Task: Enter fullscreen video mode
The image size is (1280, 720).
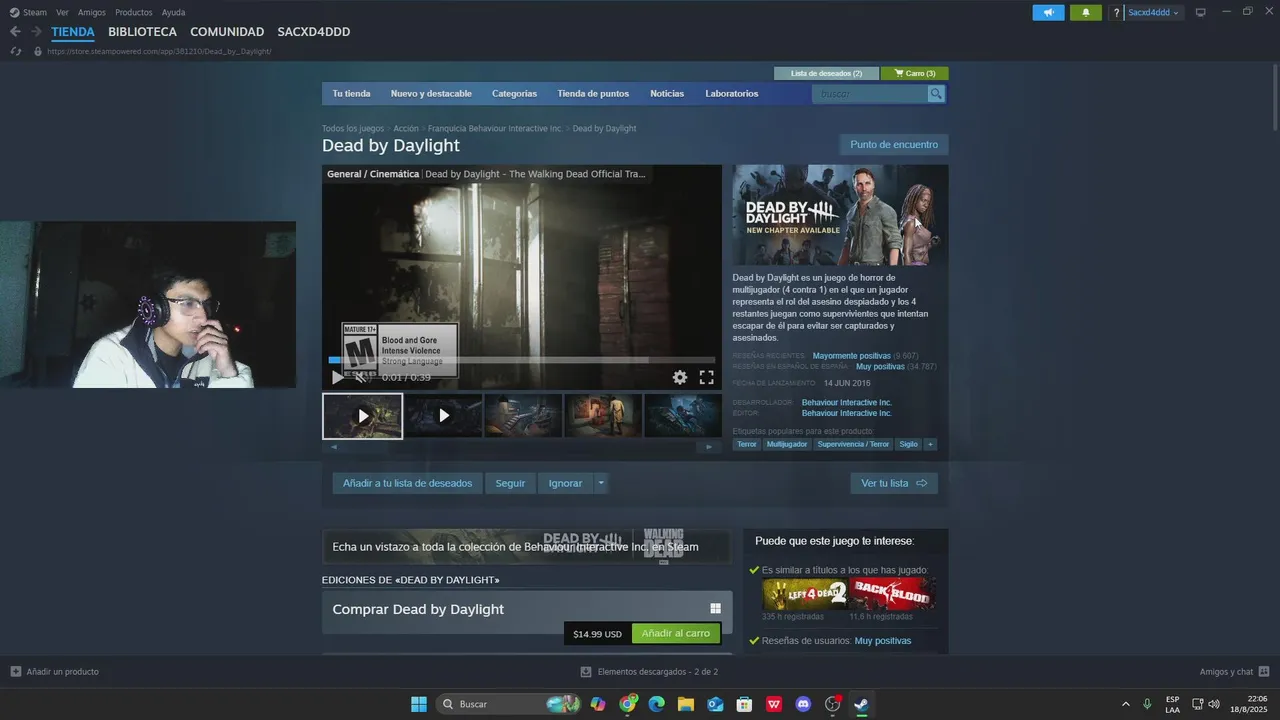Action: pyautogui.click(x=706, y=377)
